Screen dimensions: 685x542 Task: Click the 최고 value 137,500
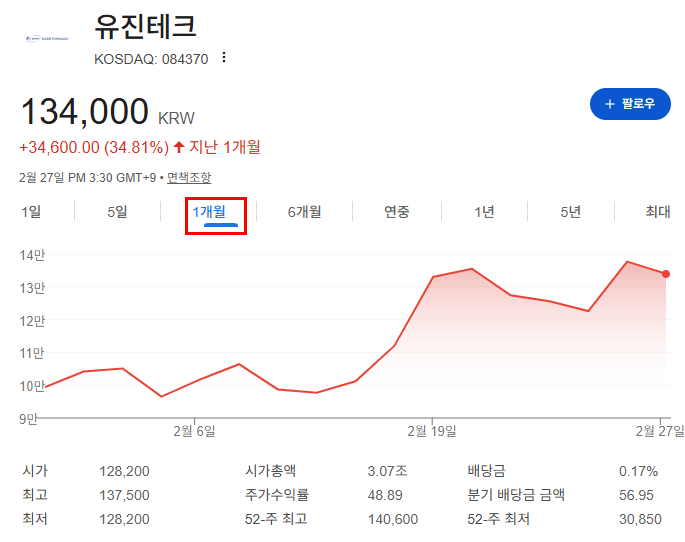[124, 495]
